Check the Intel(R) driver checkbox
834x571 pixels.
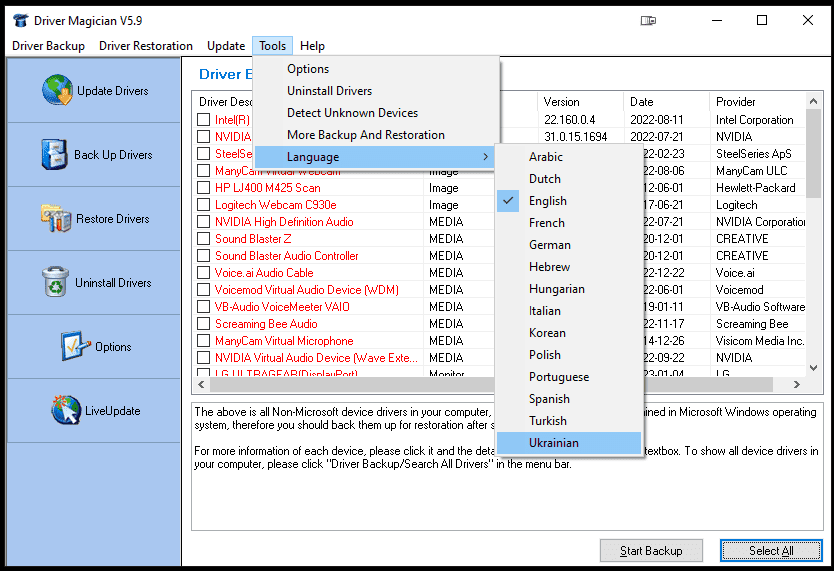coord(203,120)
